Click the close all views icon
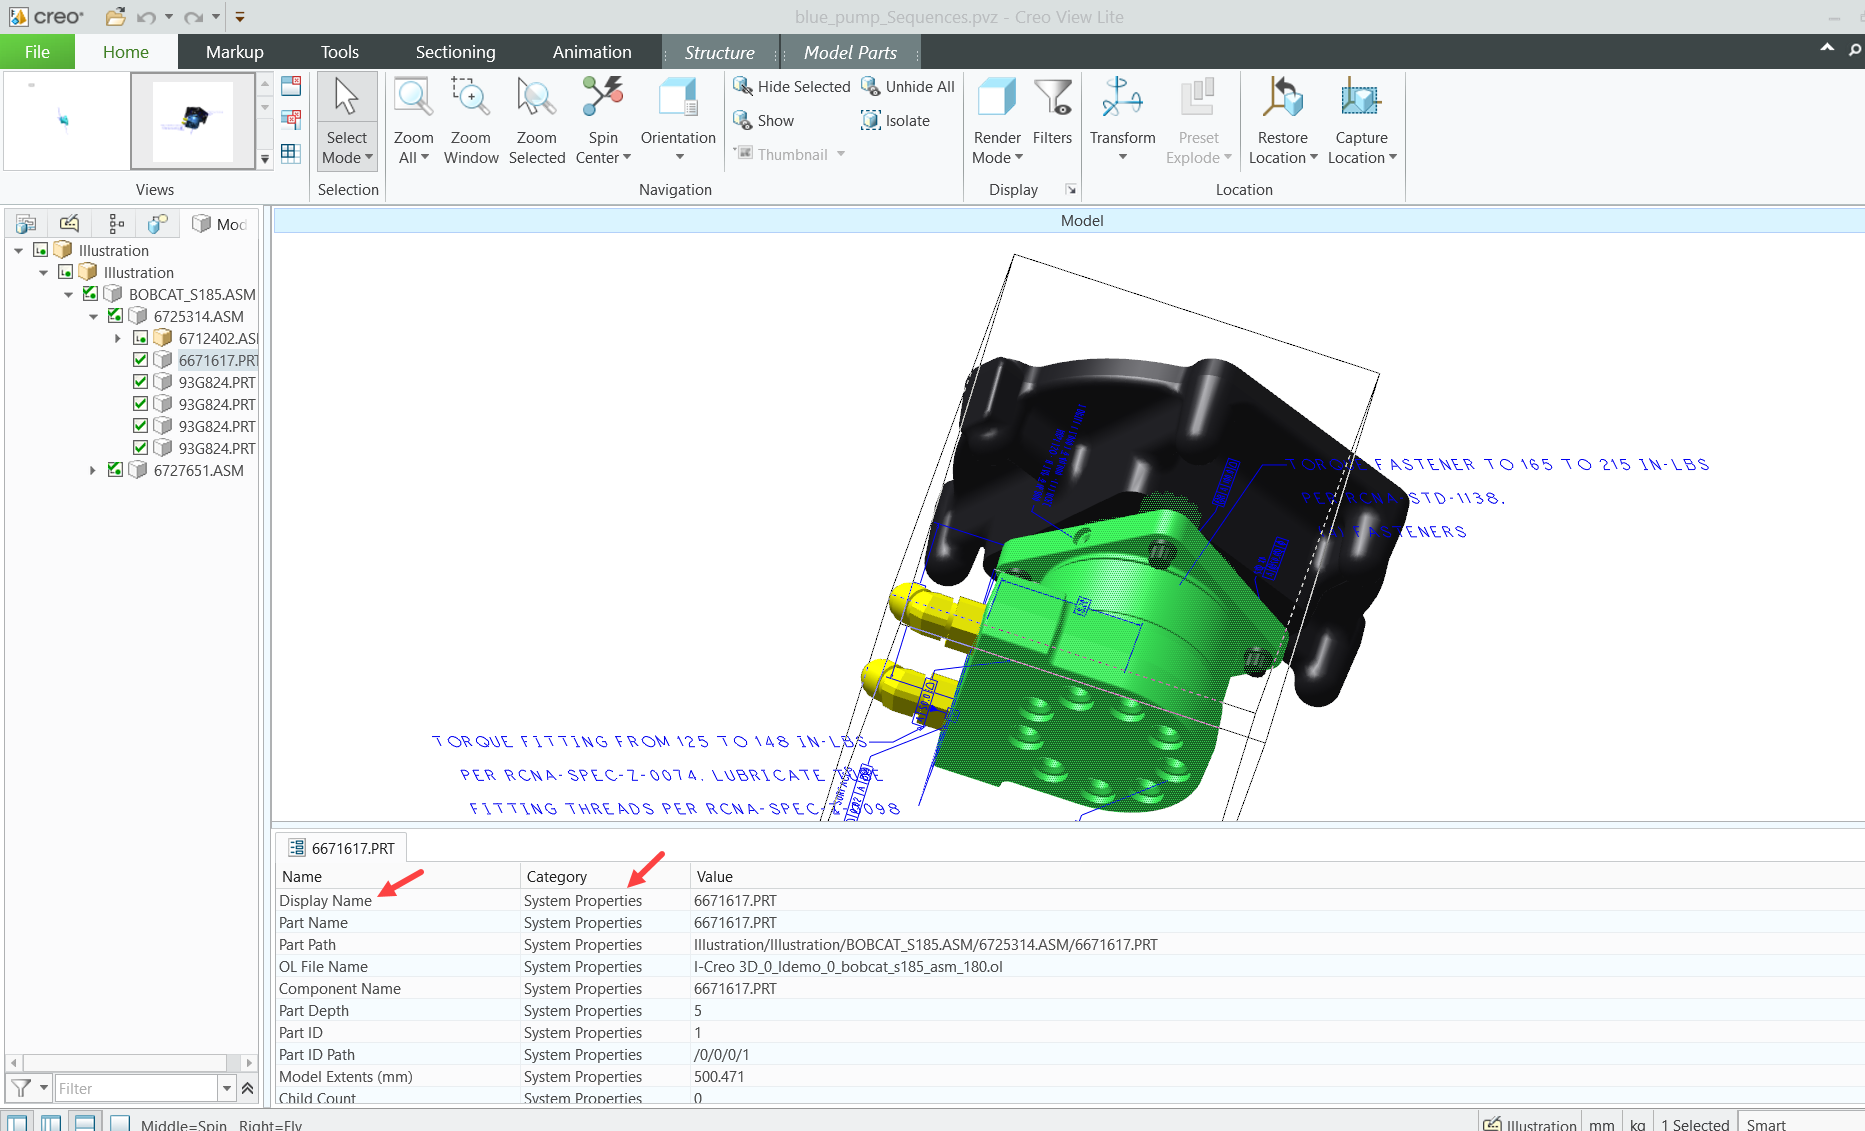This screenshot has height=1131, width=1865. [x=291, y=120]
